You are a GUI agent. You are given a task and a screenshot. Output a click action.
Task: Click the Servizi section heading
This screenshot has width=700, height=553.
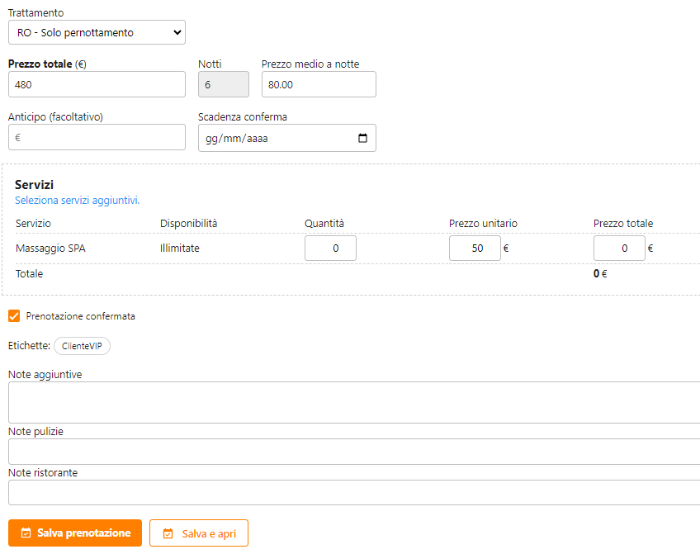(x=34, y=185)
